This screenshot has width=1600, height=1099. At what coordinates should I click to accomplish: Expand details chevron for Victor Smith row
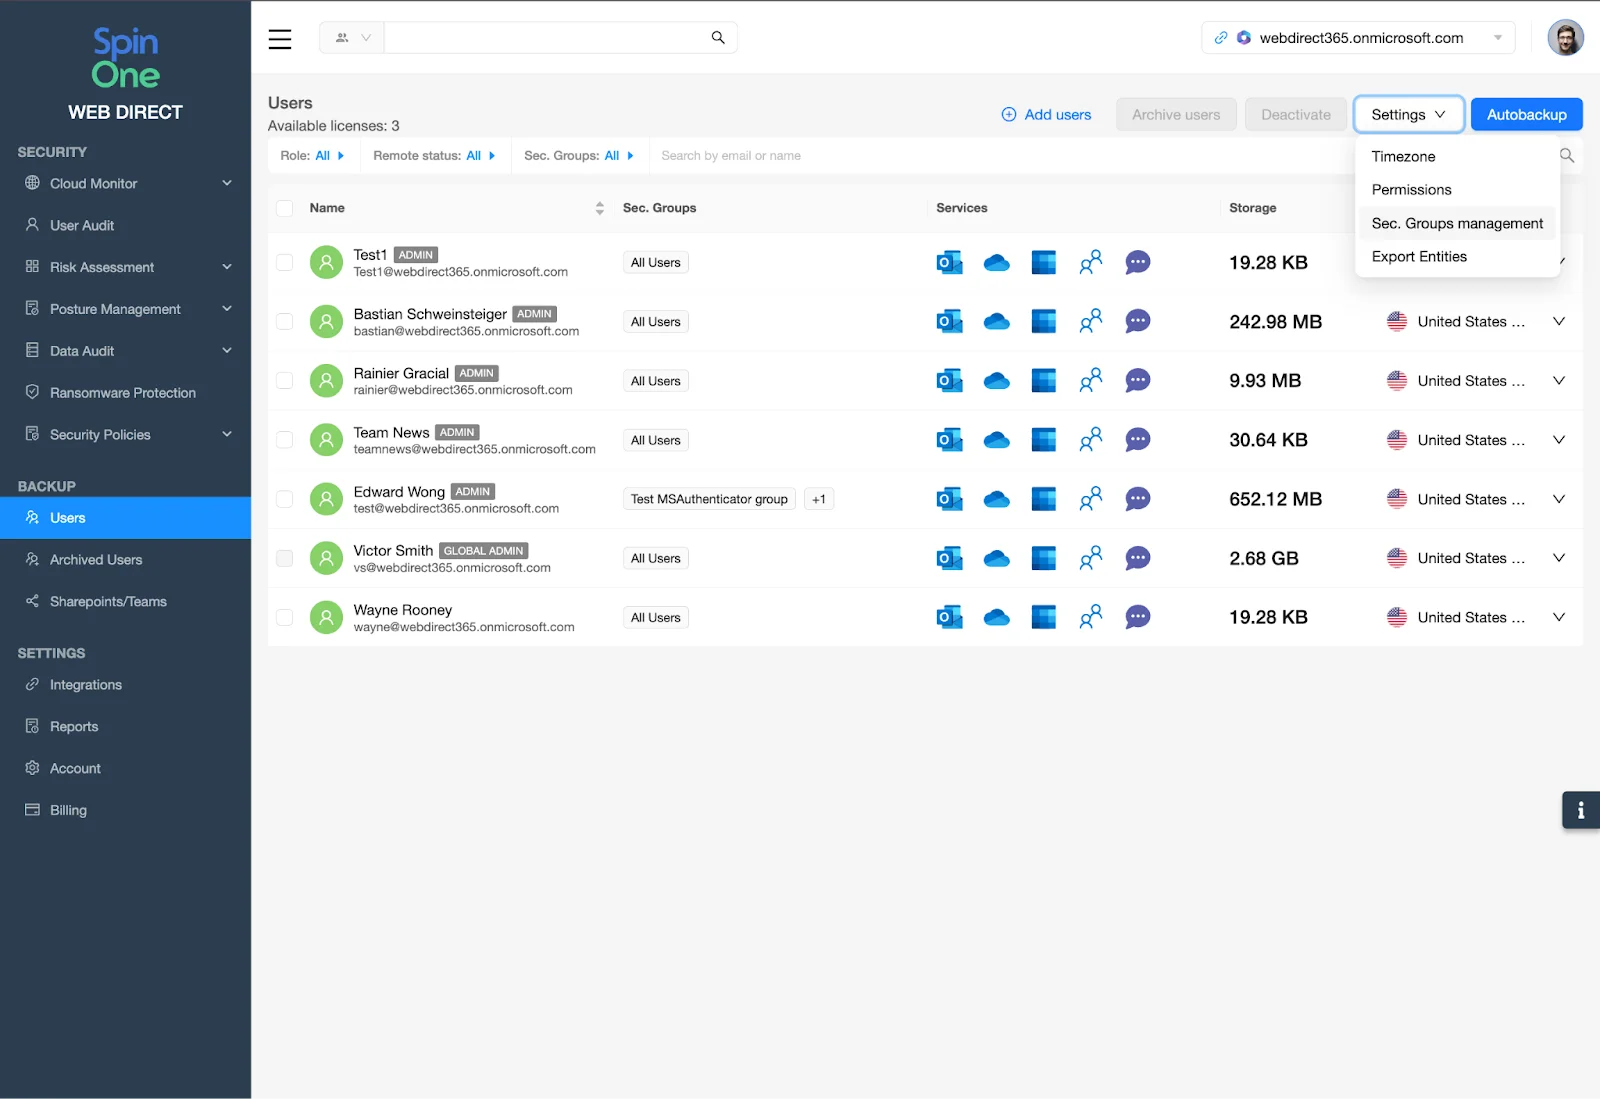1558,558
